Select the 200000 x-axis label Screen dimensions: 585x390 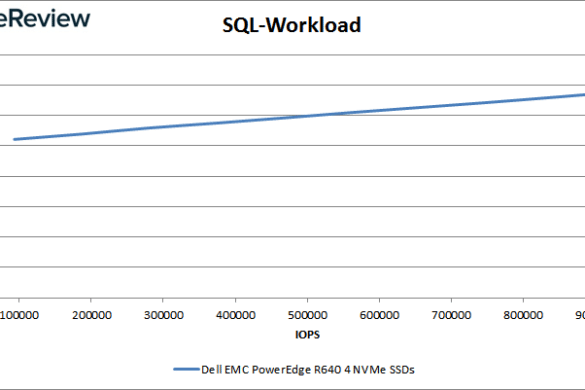click(92, 315)
